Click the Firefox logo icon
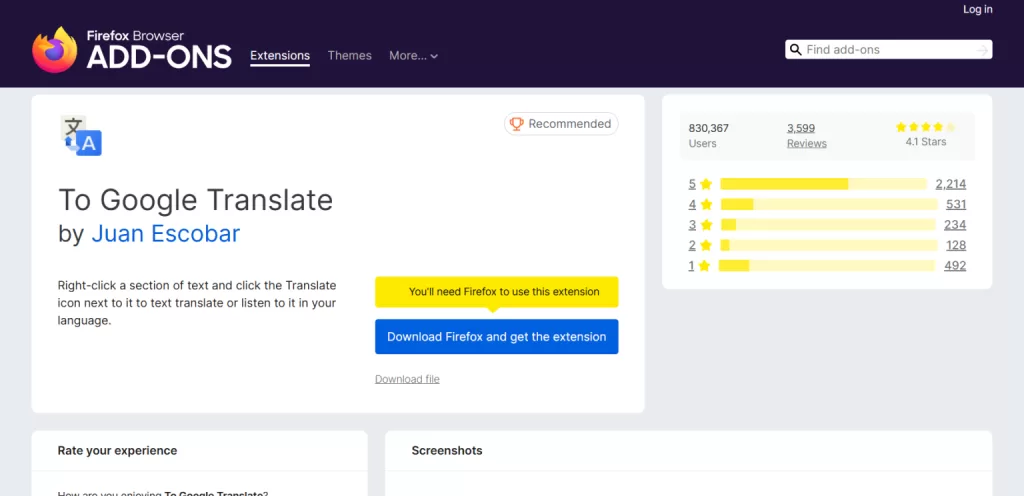Screen dimensions: 1024x496 click(x=54, y=50)
